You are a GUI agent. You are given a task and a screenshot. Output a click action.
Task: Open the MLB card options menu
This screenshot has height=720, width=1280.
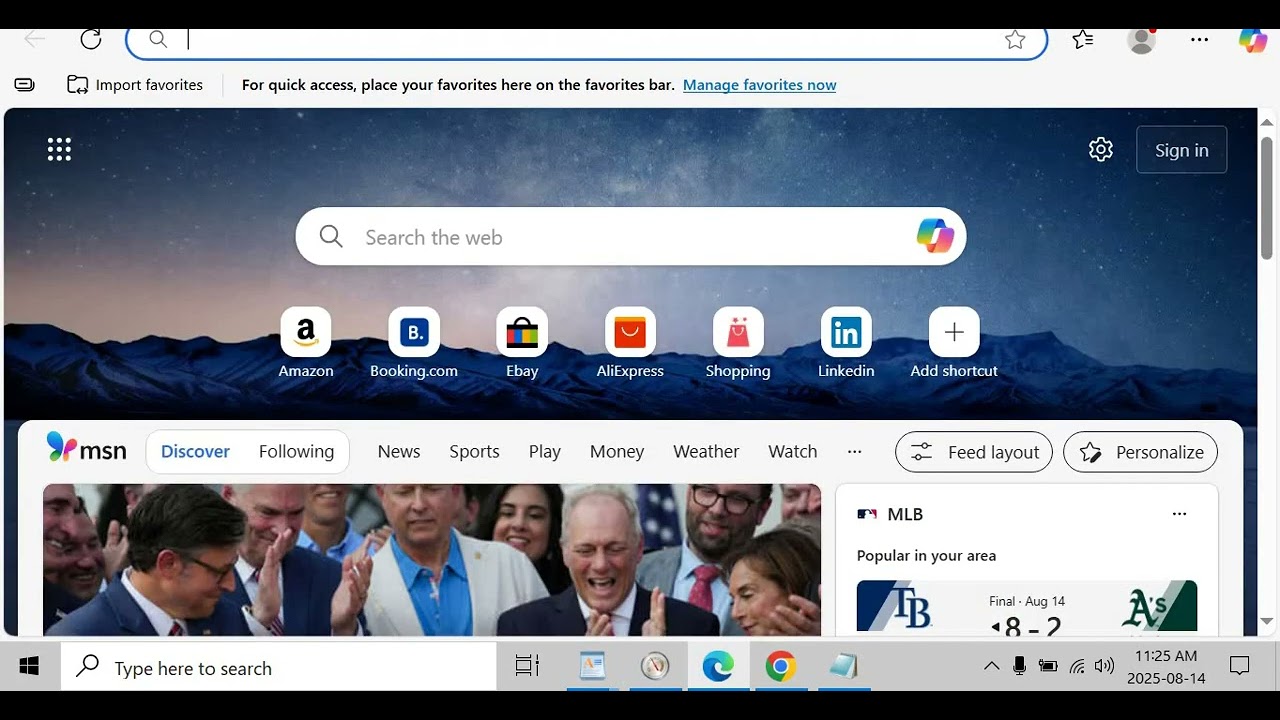[1179, 514]
